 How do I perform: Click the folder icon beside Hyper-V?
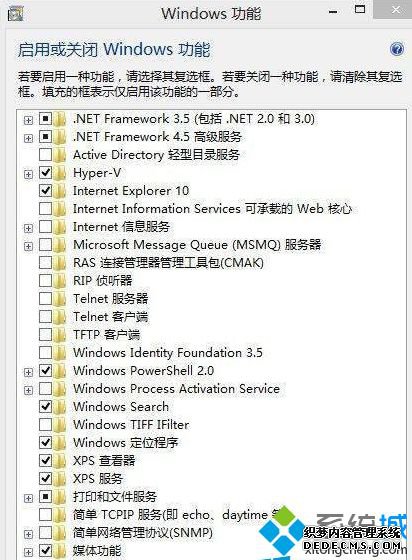(60, 173)
